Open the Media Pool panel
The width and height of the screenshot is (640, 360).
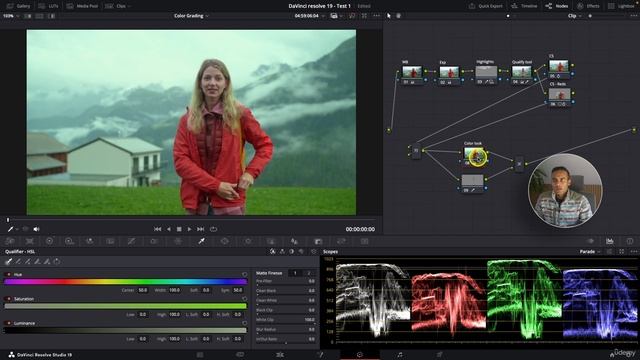click(82, 6)
